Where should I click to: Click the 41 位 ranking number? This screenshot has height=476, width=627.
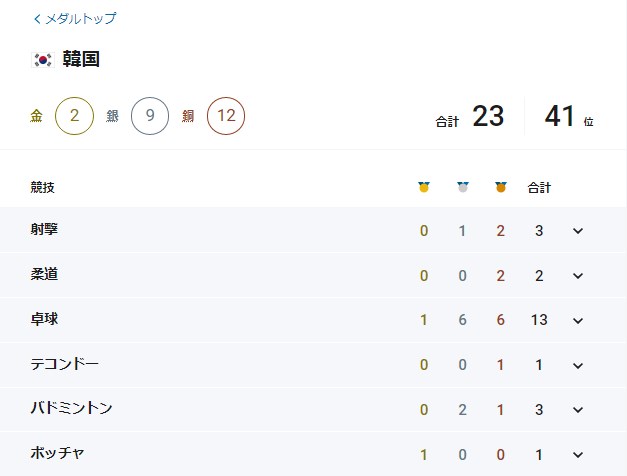(x=559, y=117)
